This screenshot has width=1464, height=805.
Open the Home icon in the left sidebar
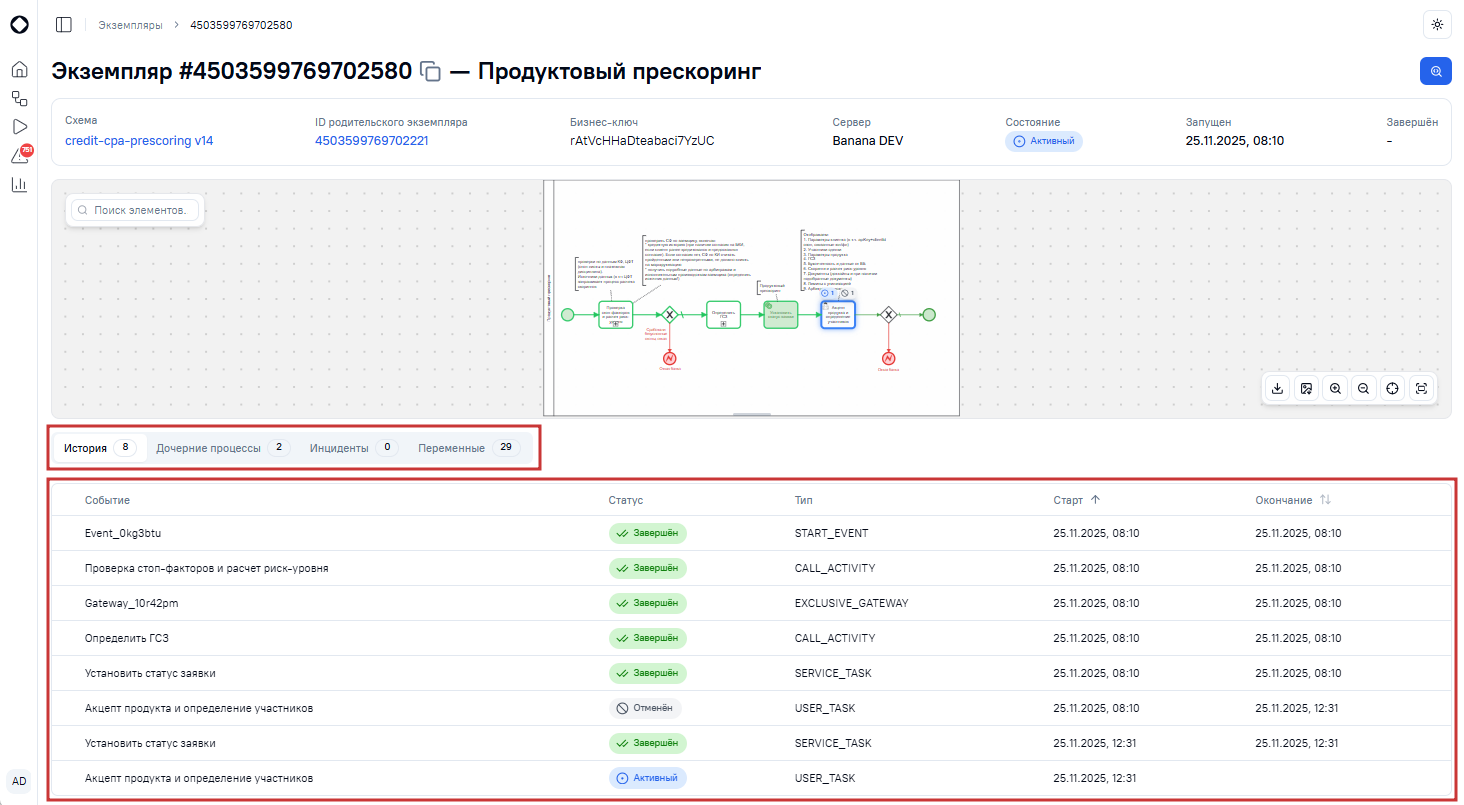pyautogui.click(x=19, y=70)
